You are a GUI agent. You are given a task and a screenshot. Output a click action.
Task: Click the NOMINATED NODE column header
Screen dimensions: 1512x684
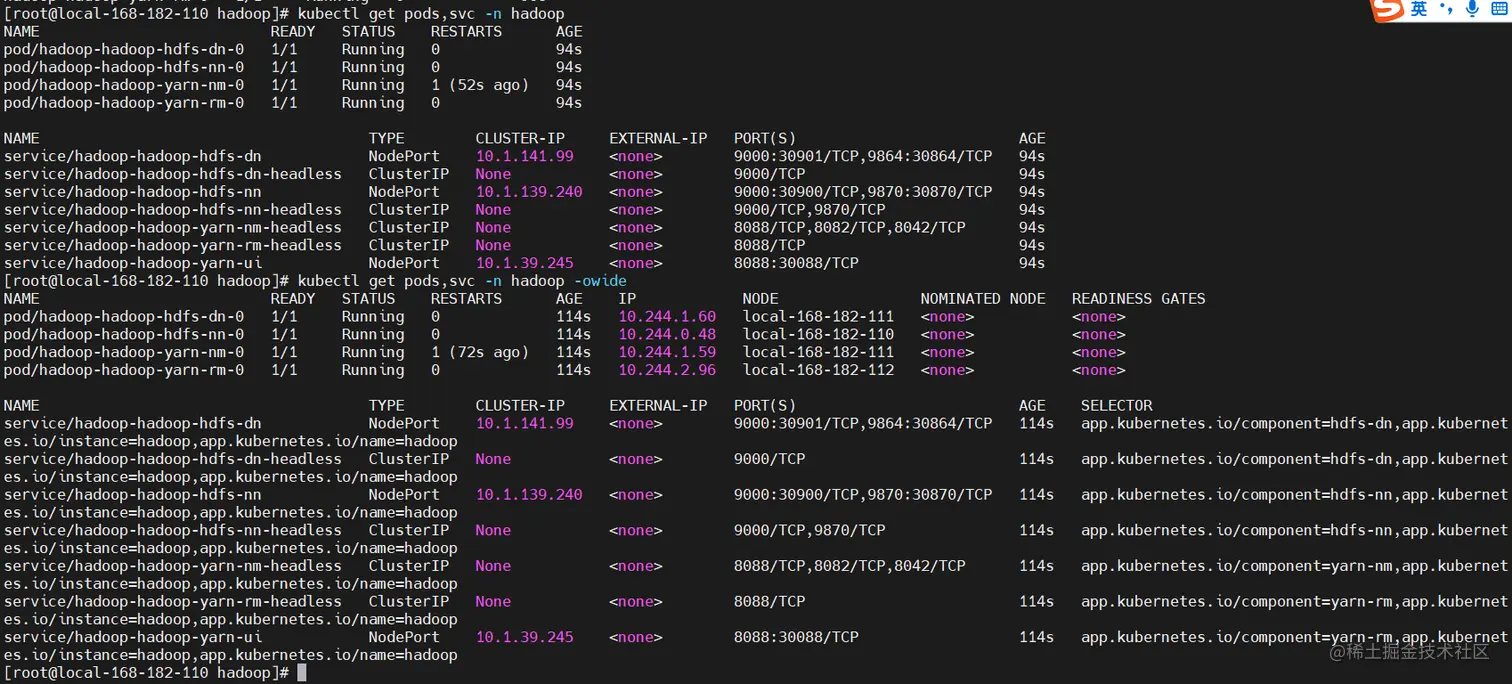click(983, 299)
